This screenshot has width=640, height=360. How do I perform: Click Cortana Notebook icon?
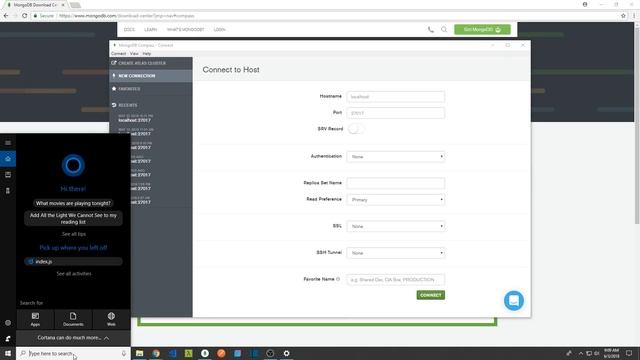8,175
